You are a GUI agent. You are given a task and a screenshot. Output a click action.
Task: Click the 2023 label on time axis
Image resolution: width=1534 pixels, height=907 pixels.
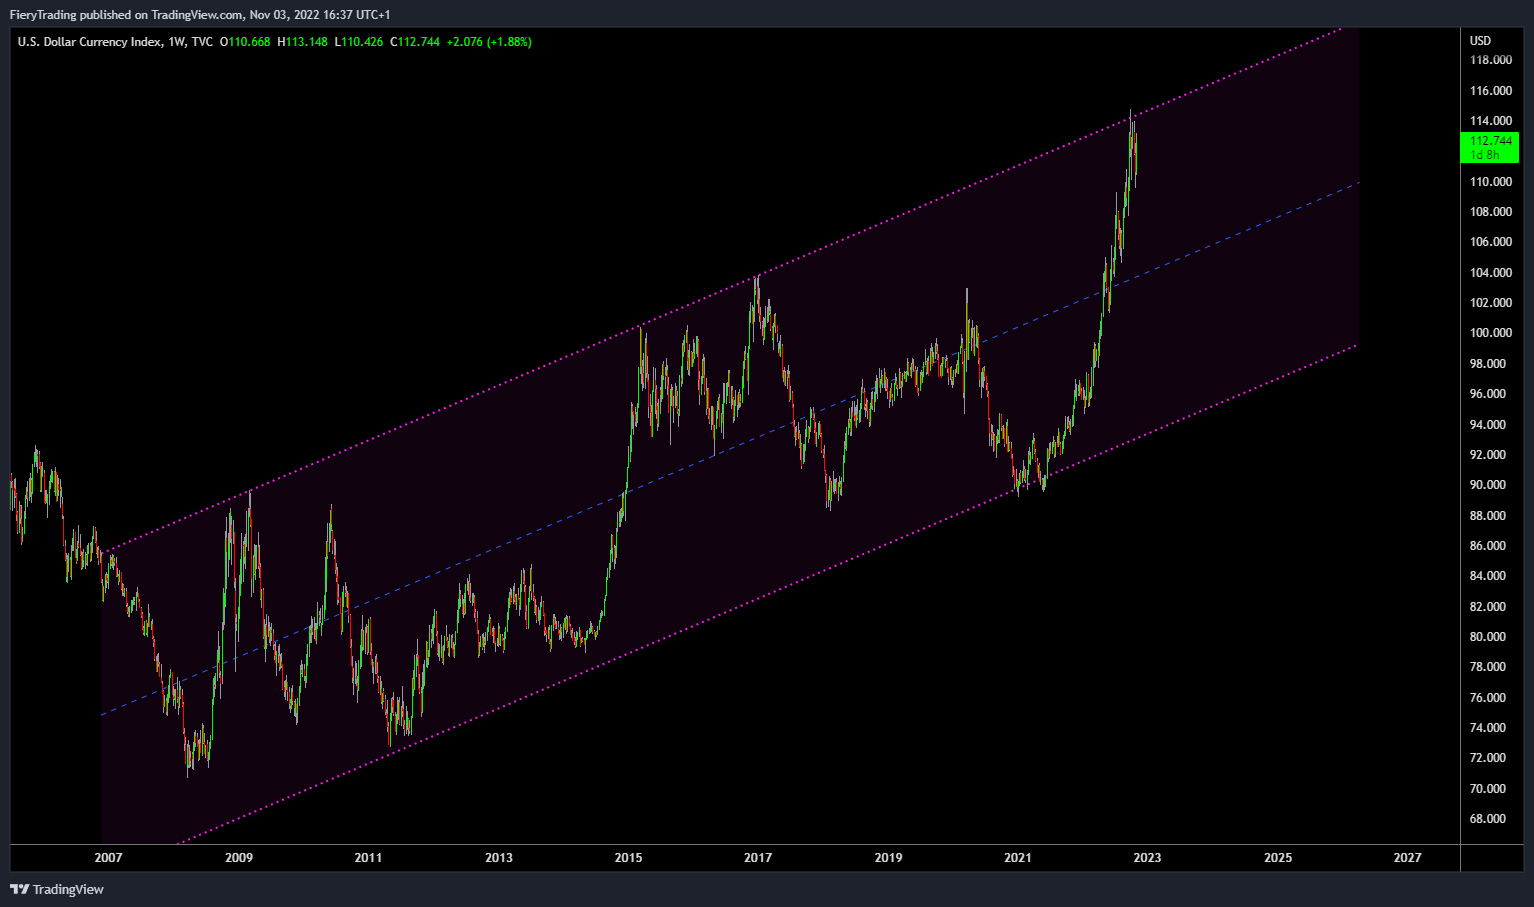[1147, 858]
